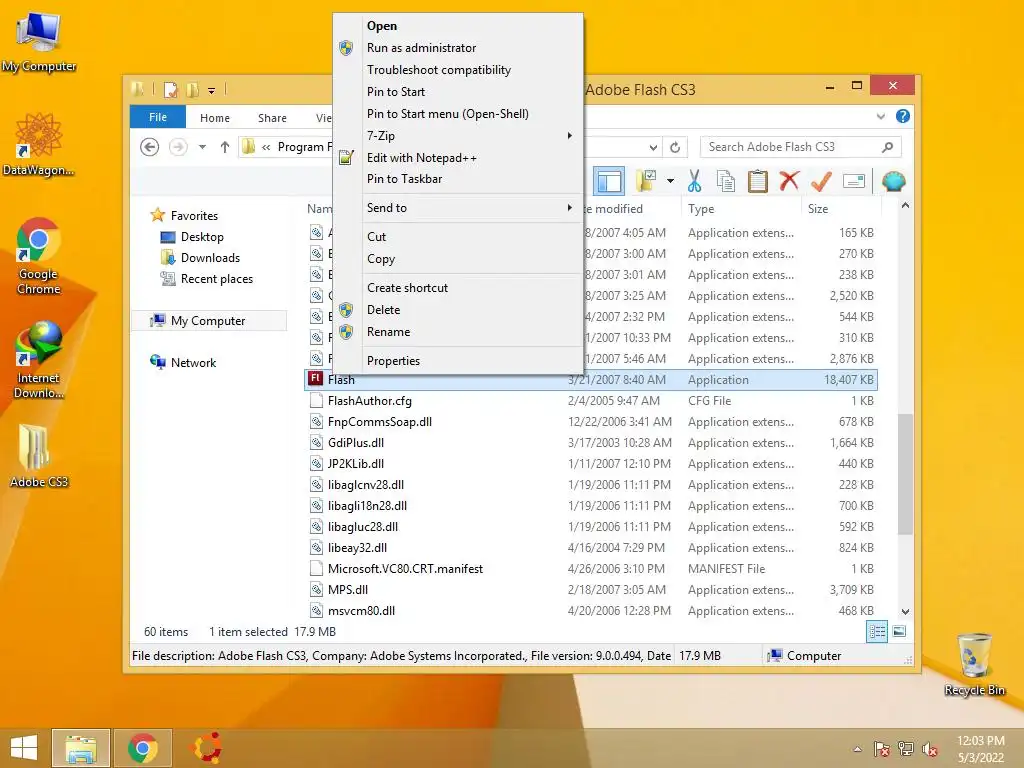Click the search magnifier icon
This screenshot has height=768, width=1024.
click(887, 147)
